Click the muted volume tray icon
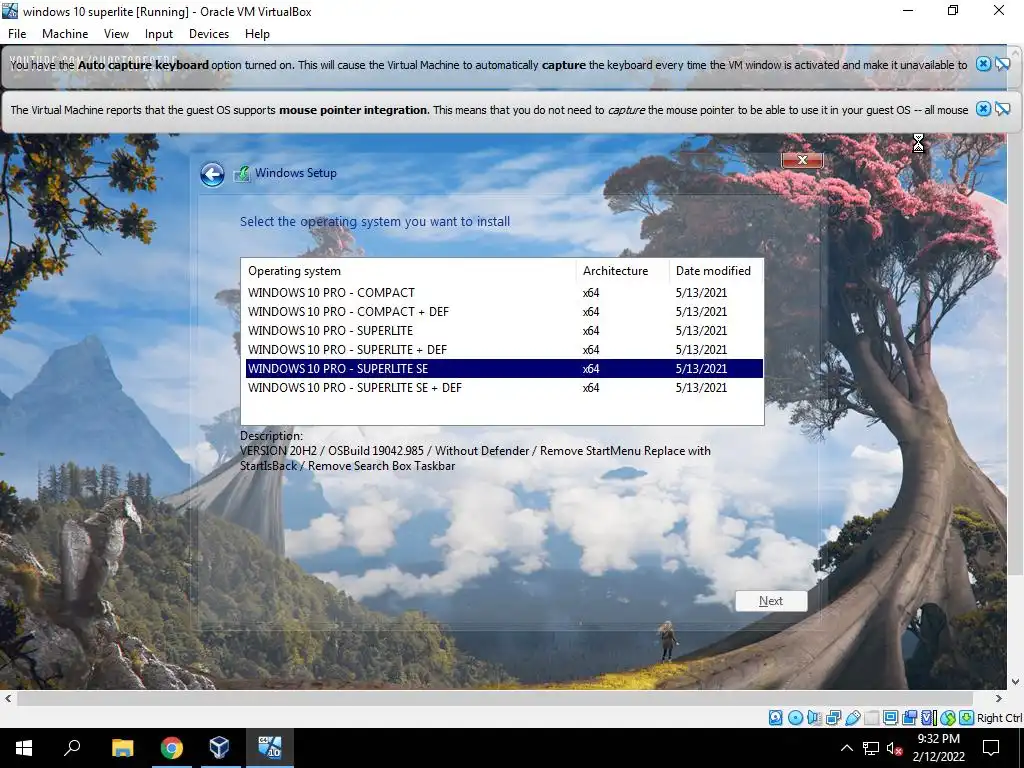1024x768 pixels. click(894, 748)
